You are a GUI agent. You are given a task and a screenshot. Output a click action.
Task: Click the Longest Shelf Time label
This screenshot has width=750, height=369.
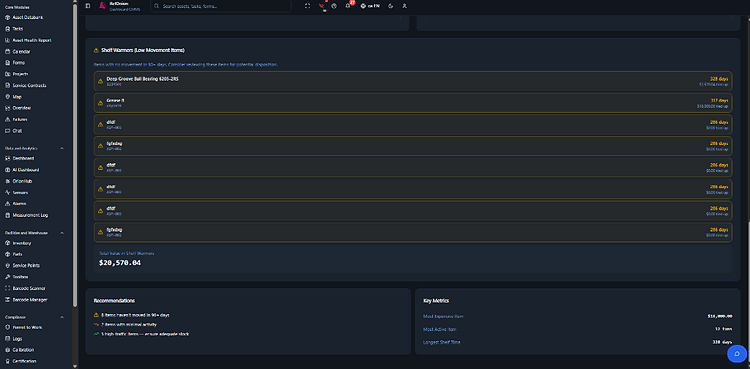(441, 342)
